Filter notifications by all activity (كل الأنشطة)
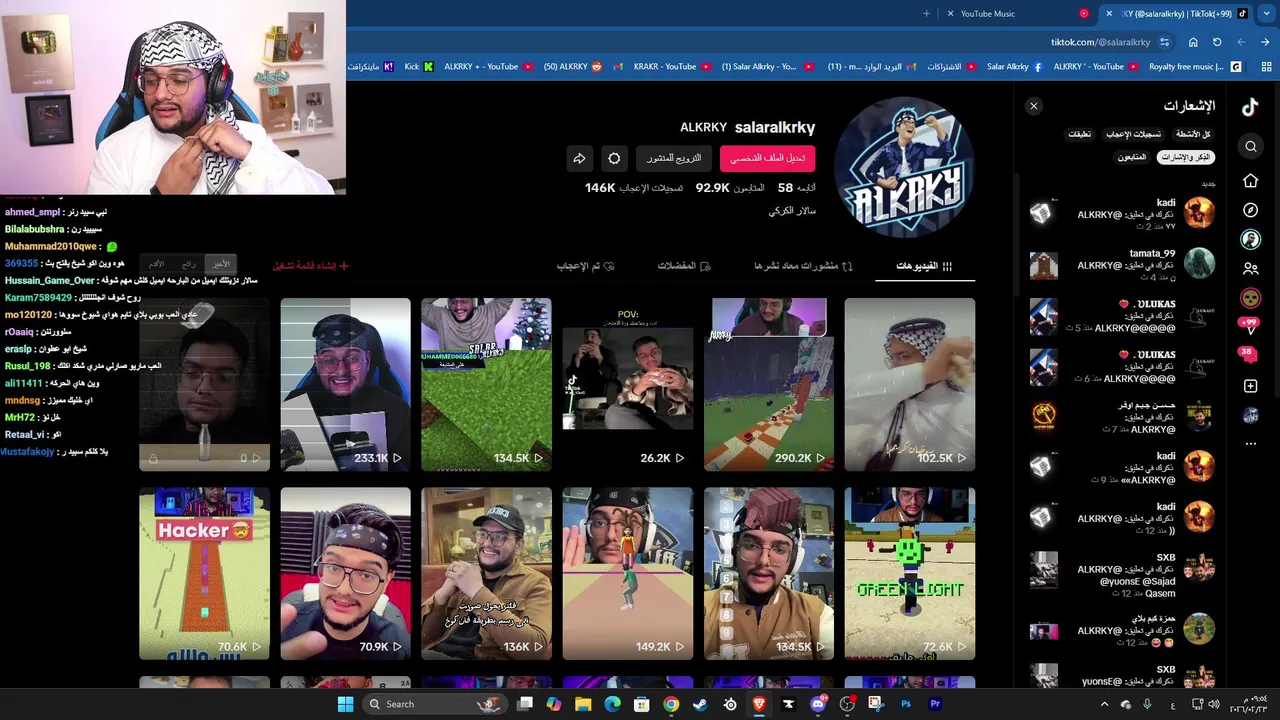This screenshot has height=720, width=1280. [x=1193, y=134]
